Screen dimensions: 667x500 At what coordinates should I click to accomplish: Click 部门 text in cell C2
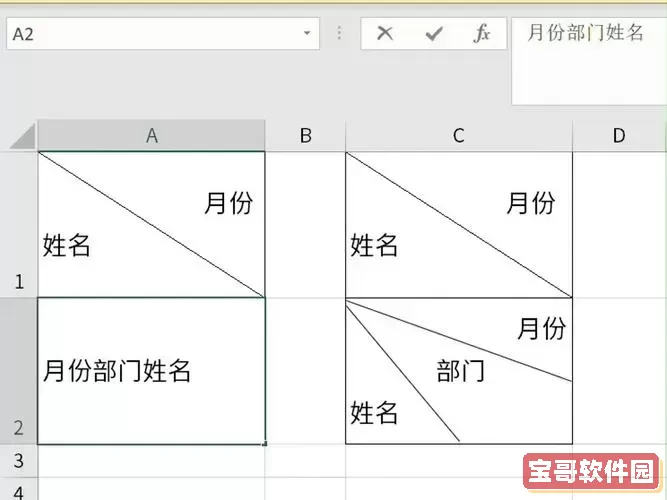click(461, 371)
